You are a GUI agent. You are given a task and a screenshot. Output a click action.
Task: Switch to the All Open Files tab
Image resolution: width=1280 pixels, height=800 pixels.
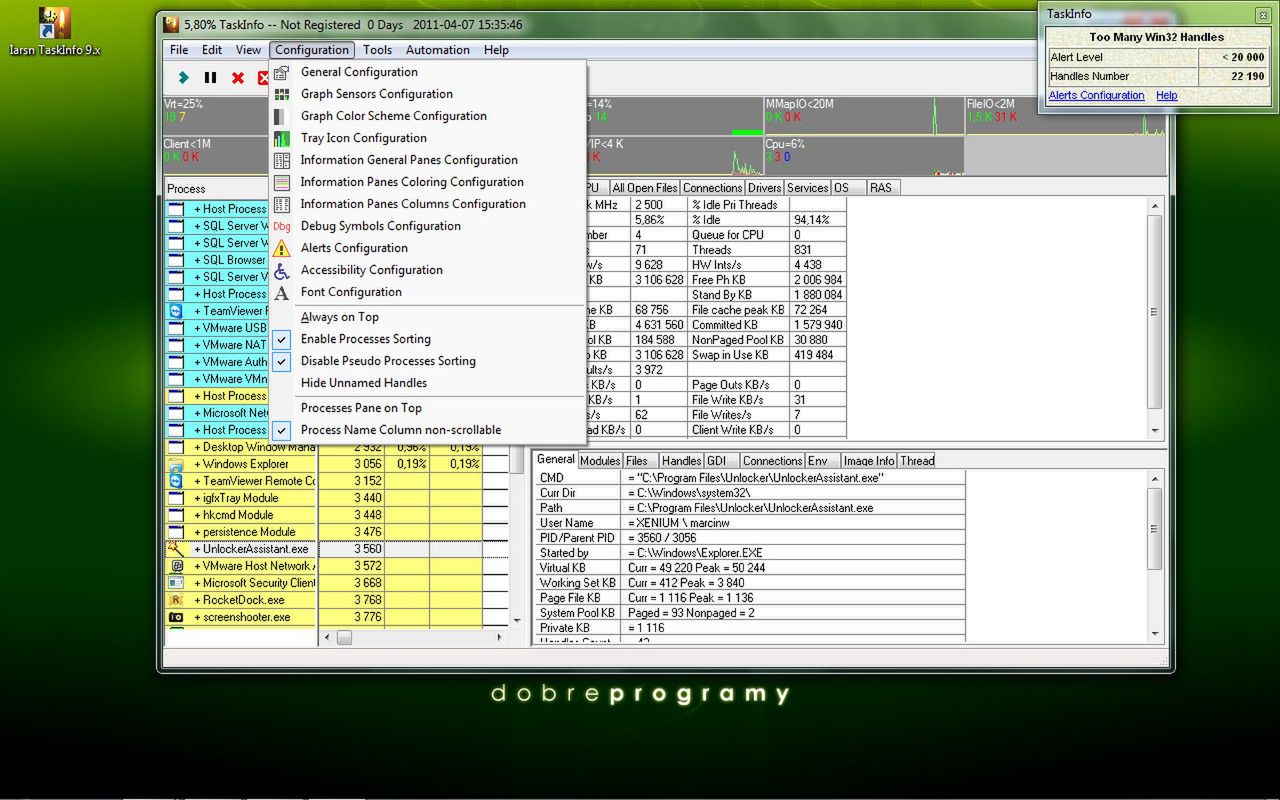[645, 188]
